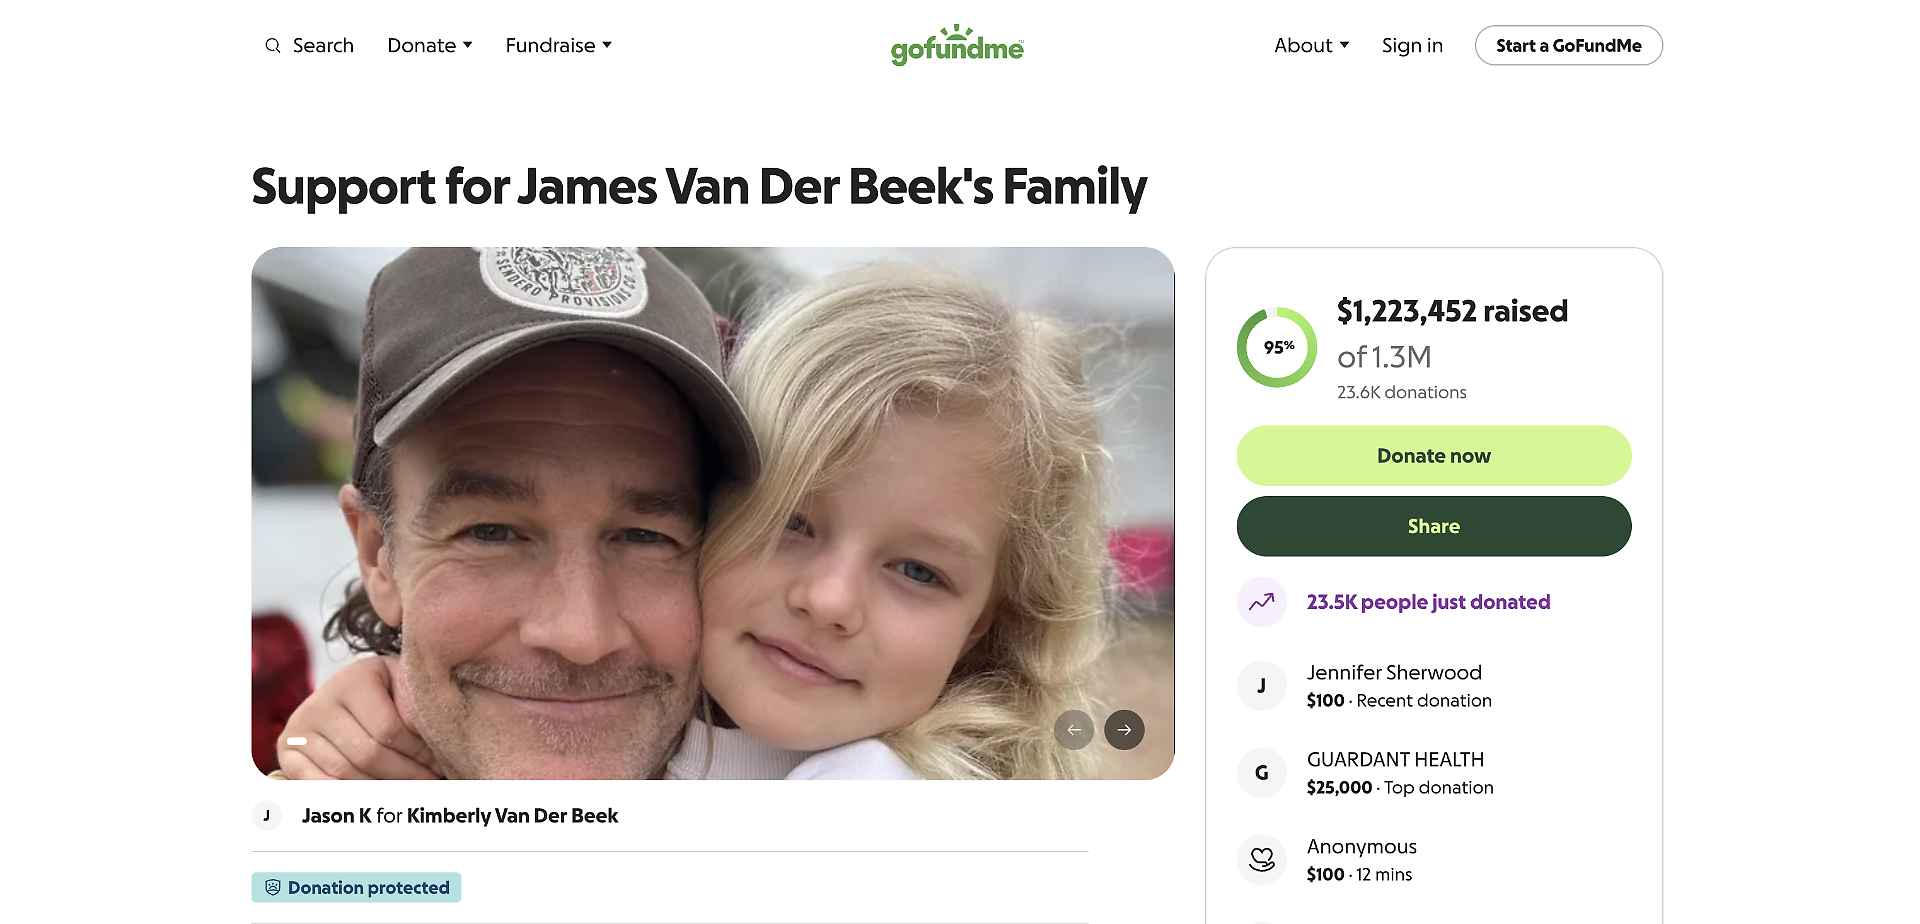Open 23.5K people just donated link
Image resolution: width=1920 pixels, height=924 pixels.
pos(1428,602)
